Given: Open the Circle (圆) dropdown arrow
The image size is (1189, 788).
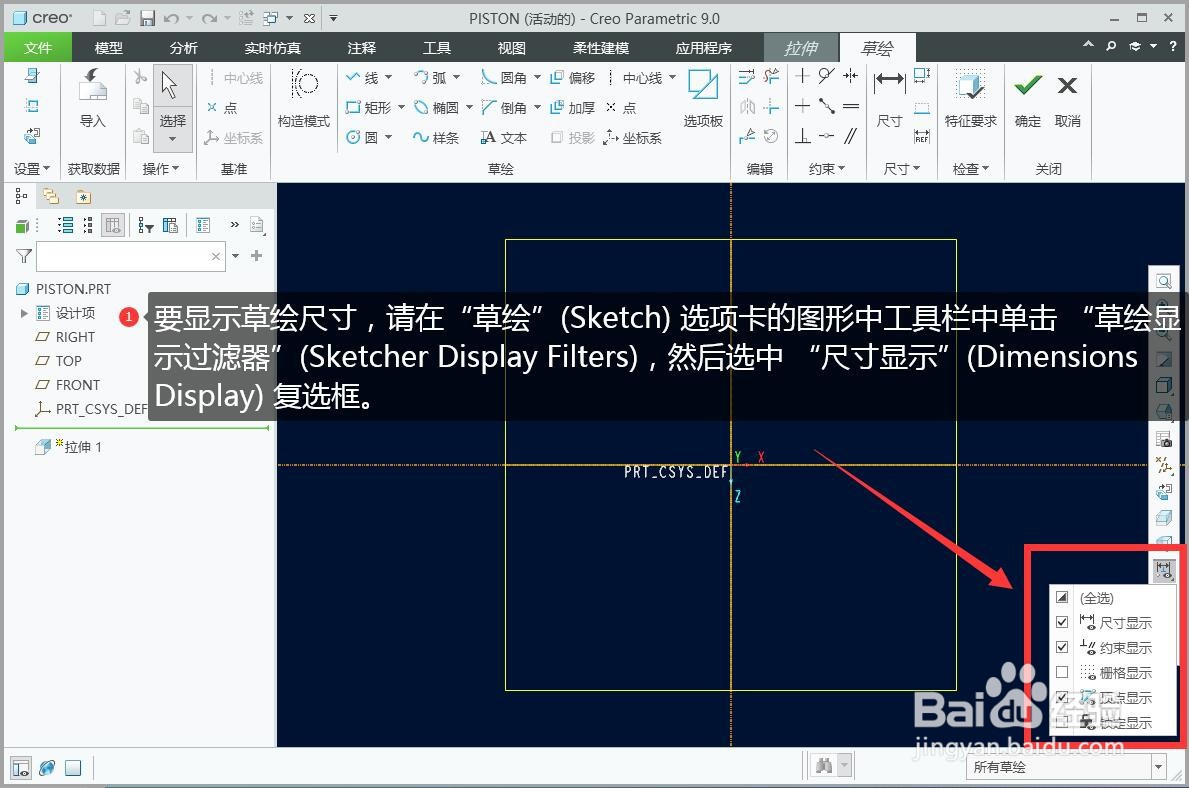Looking at the screenshot, I should [388, 137].
